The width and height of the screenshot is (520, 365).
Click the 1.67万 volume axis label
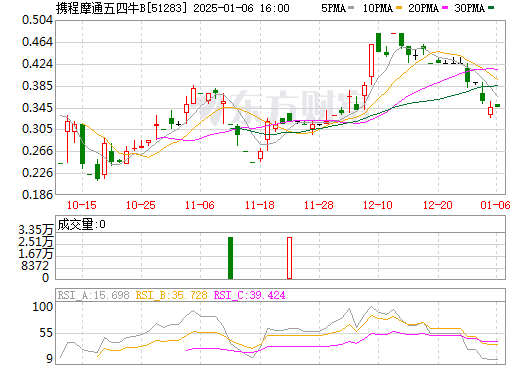click(36, 254)
